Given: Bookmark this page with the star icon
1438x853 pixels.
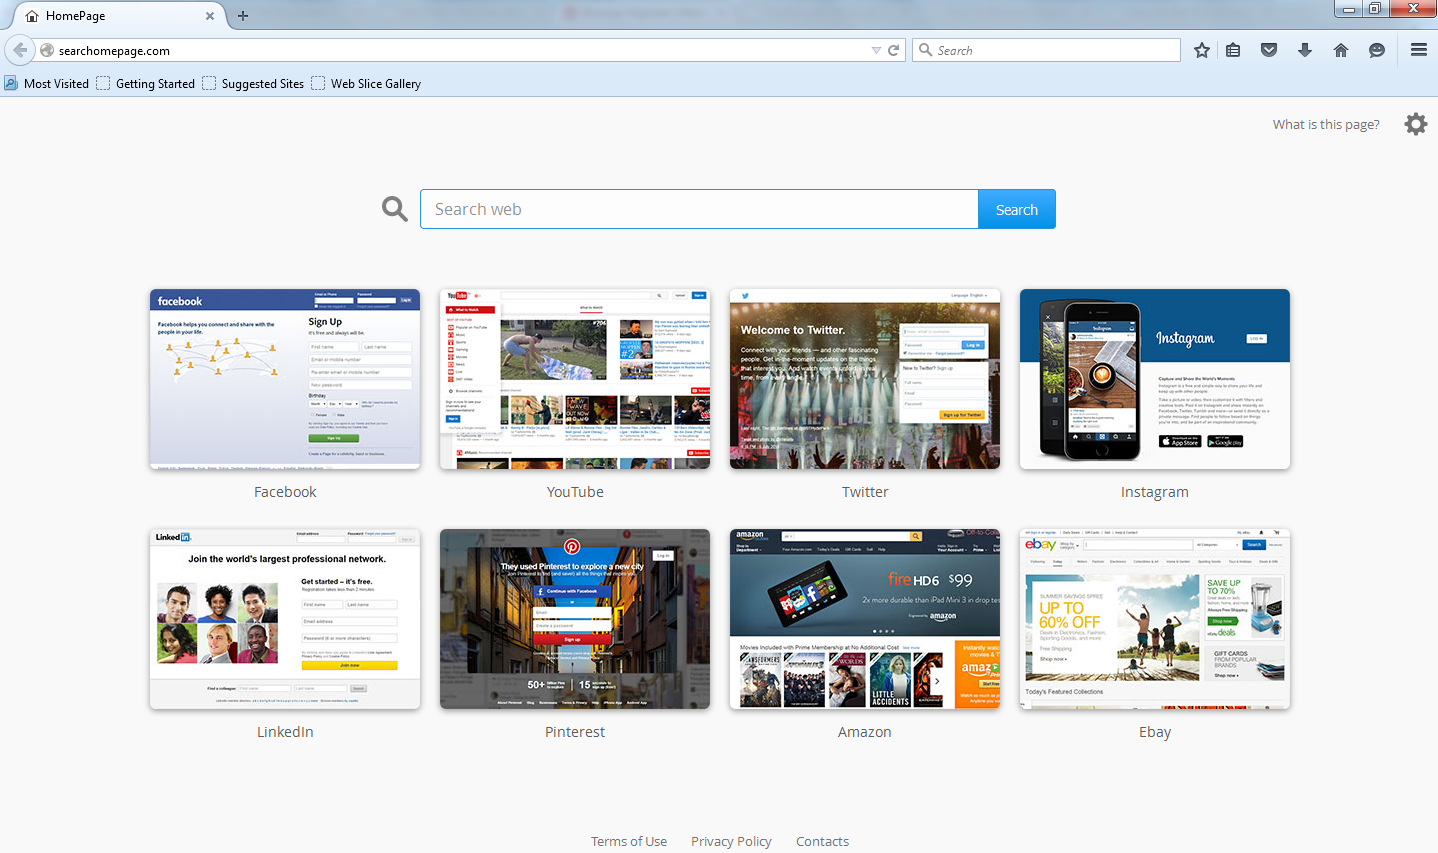Looking at the screenshot, I should [1202, 50].
